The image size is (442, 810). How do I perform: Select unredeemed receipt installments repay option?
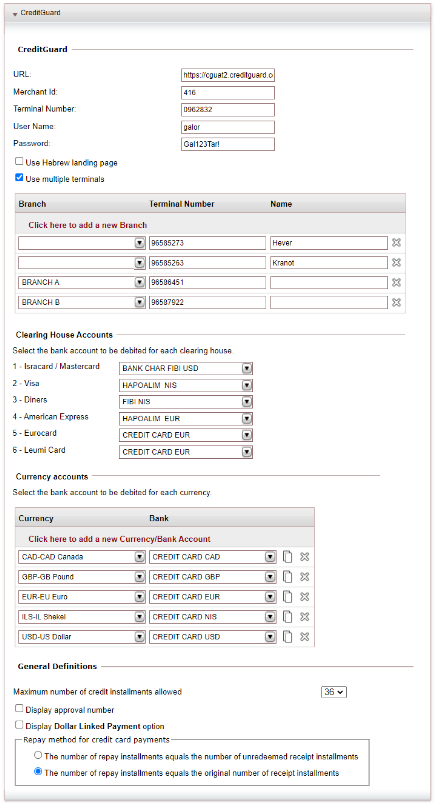click(x=38, y=755)
